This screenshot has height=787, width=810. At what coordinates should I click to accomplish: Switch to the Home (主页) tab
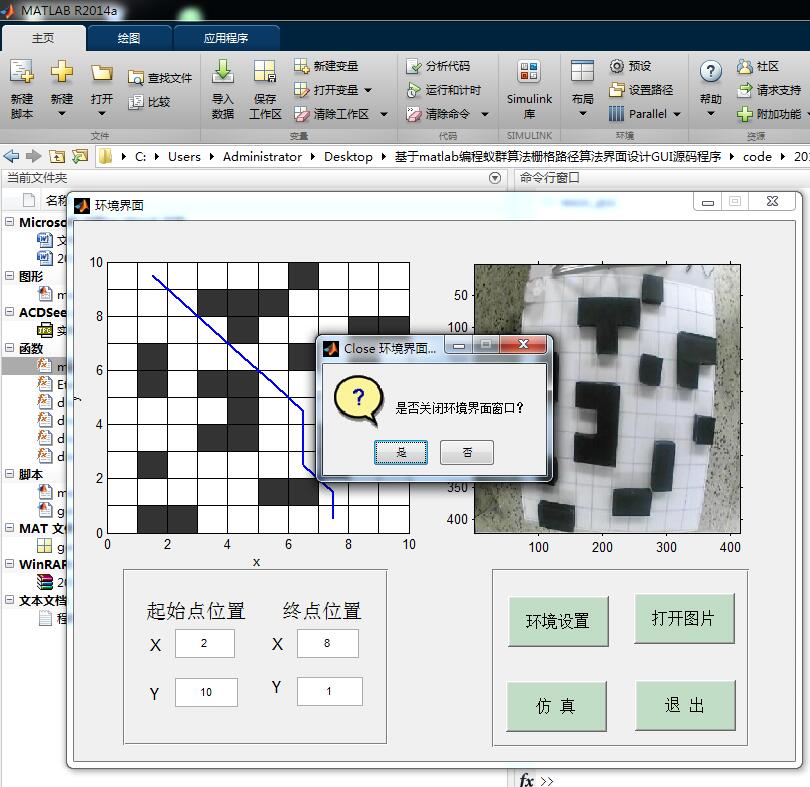pyautogui.click(x=43, y=38)
